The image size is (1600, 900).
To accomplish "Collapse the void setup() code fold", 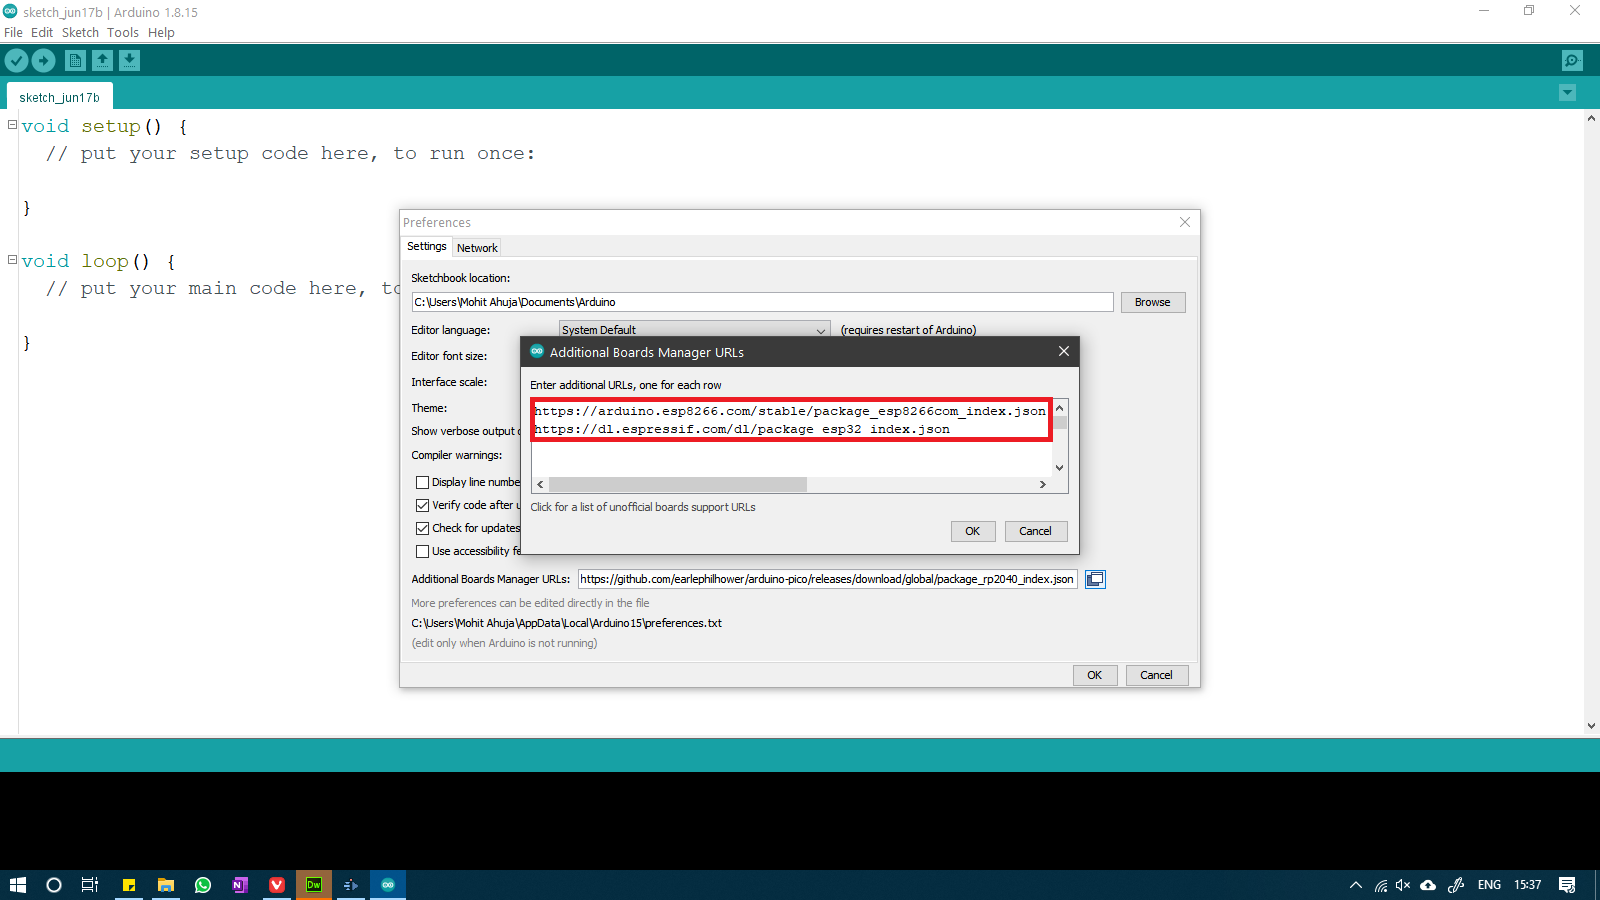I will coord(12,125).
